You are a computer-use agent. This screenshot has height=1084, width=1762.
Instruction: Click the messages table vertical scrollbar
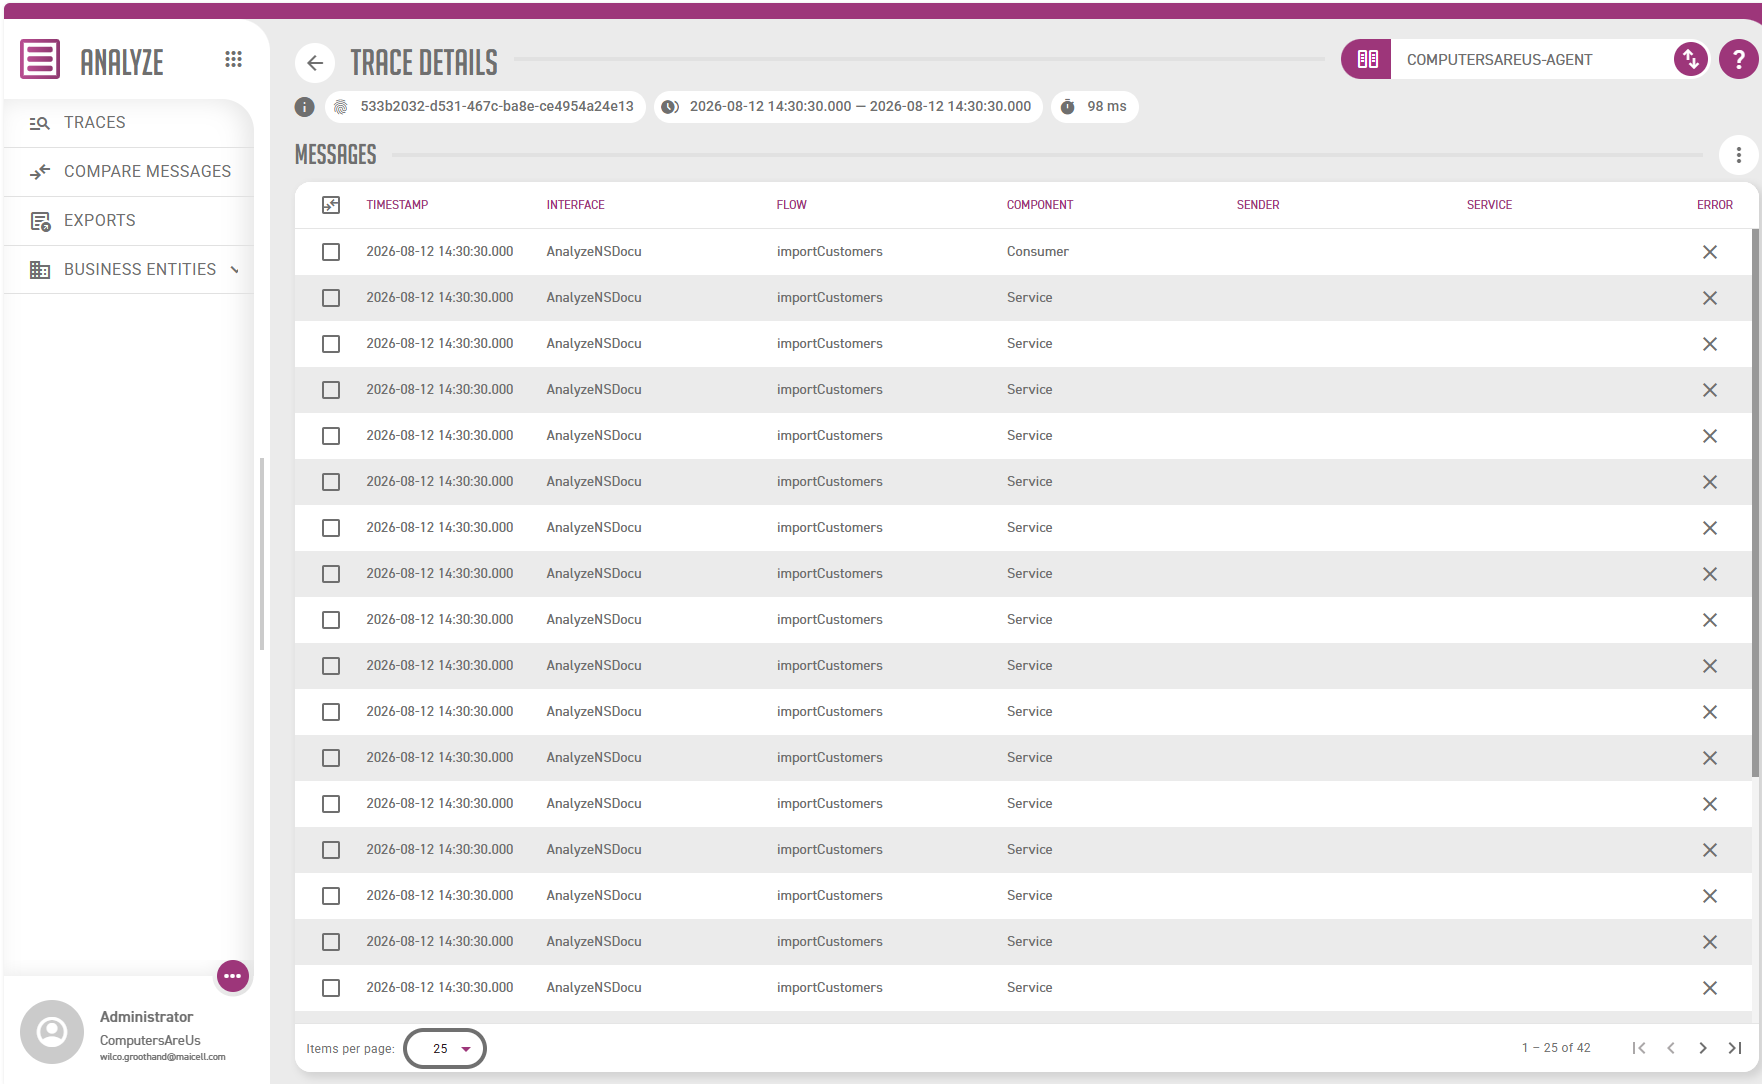coord(1755,503)
